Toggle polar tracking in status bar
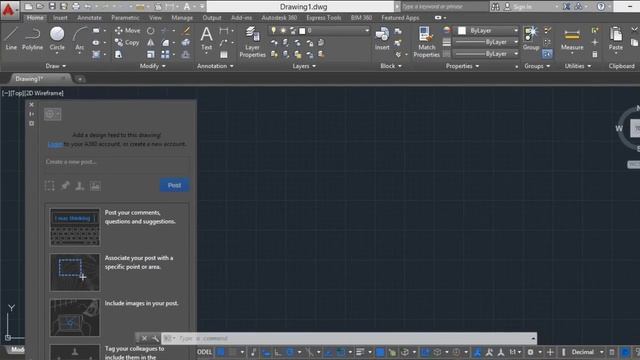 pos(290,352)
